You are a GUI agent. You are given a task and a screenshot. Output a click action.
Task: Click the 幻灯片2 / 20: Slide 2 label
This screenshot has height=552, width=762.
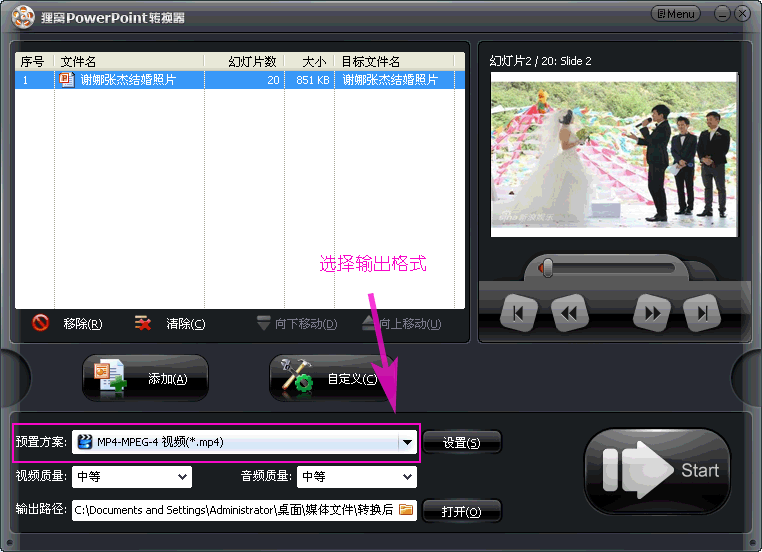540,61
